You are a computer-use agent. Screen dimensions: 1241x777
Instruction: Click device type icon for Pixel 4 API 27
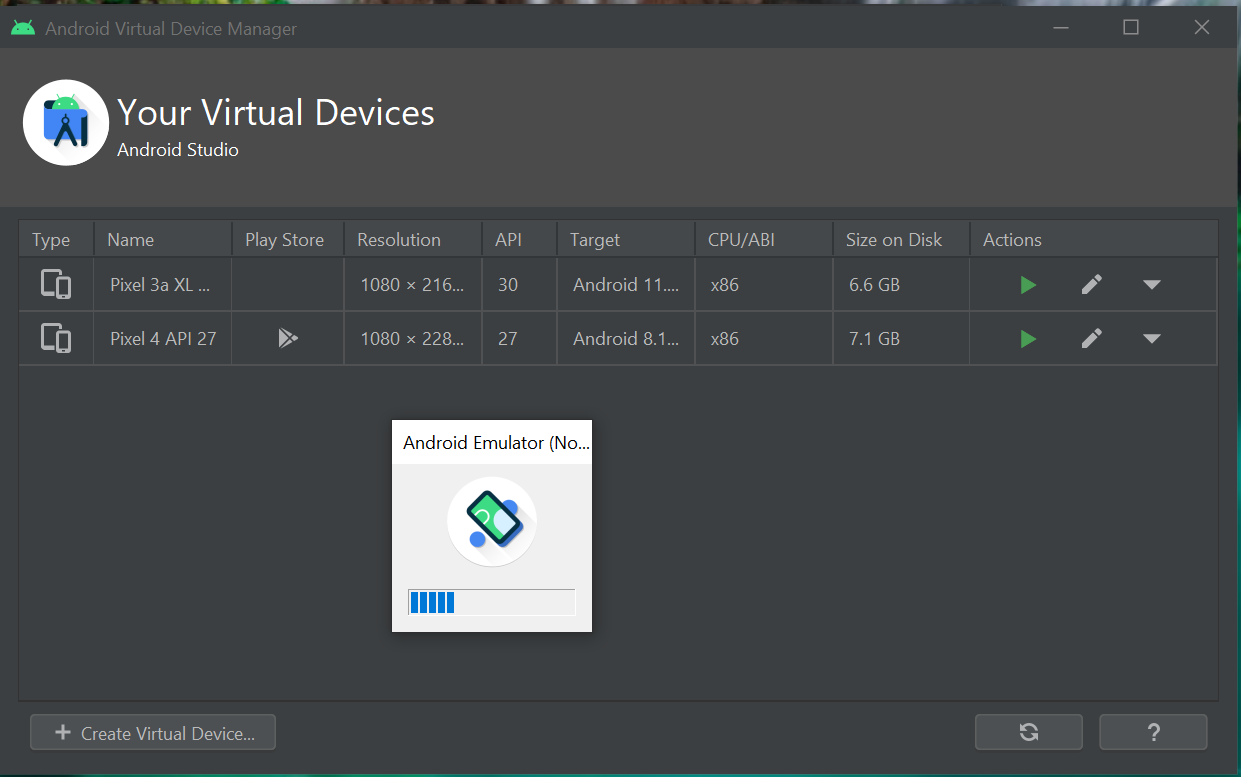click(x=56, y=339)
